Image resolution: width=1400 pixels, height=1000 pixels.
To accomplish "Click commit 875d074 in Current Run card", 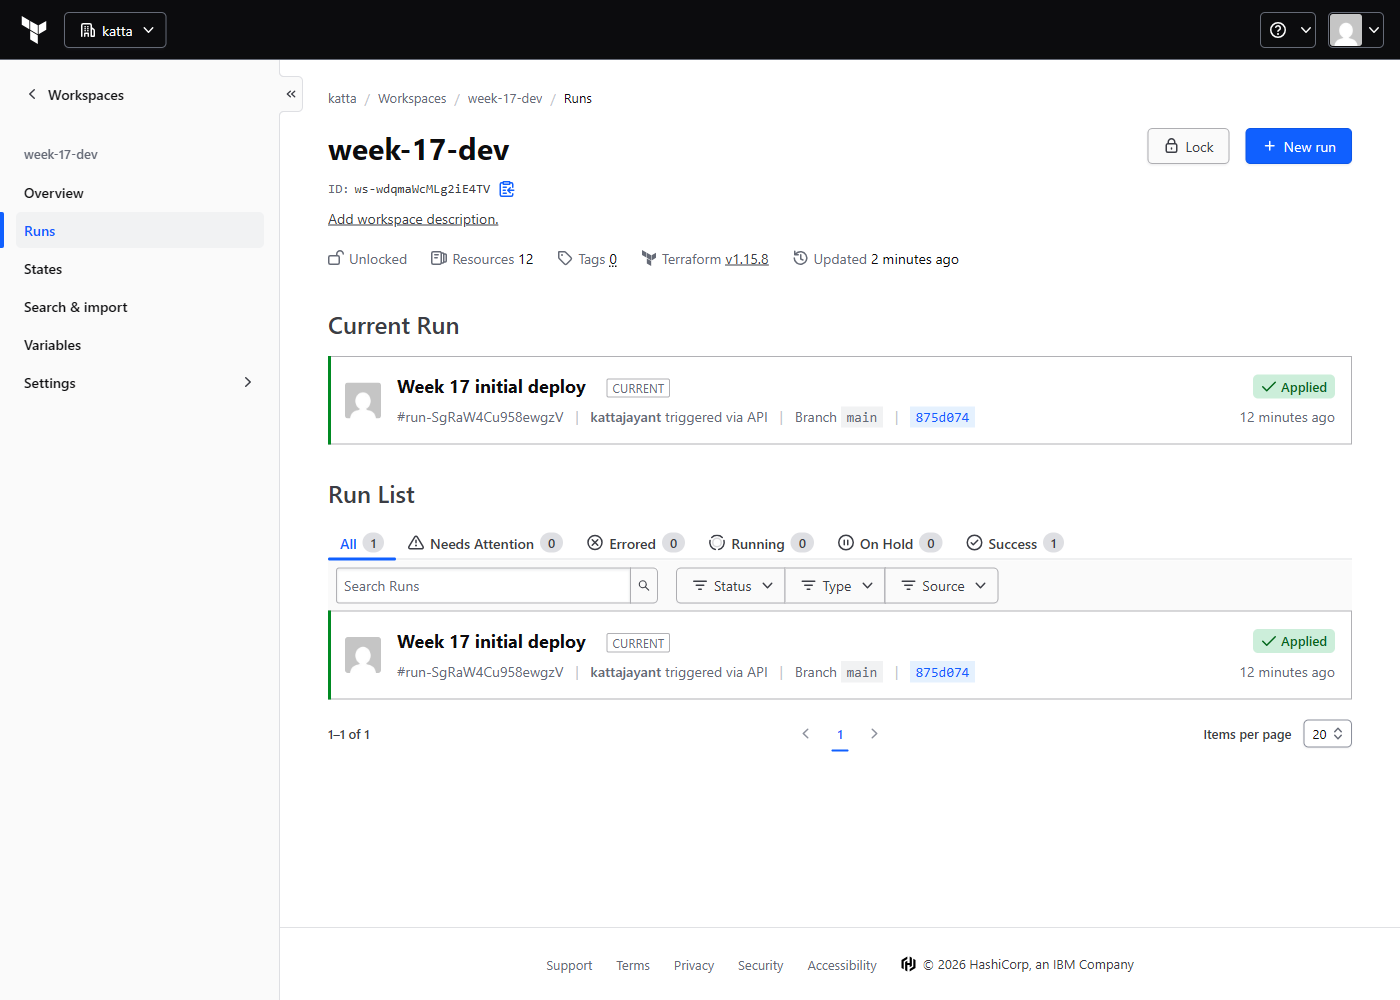I will point(942,418).
